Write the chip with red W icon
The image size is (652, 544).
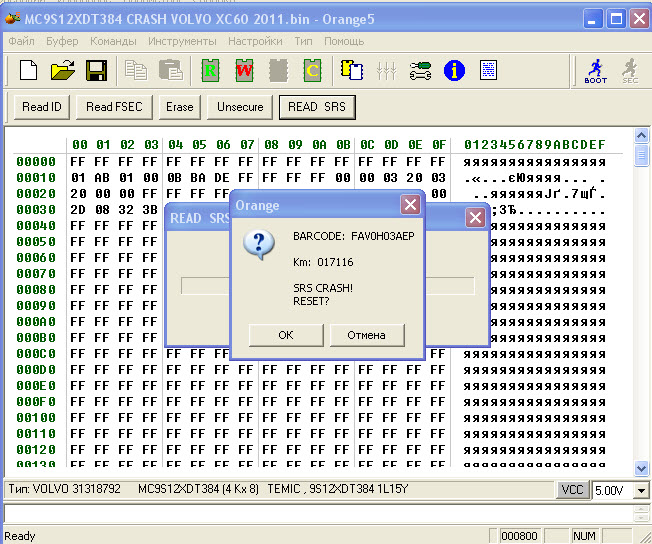[244, 70]
